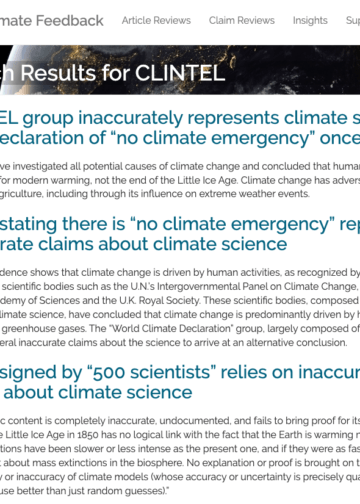Click excerpt line 'about mass extinctions in the biosphere'

180,463
